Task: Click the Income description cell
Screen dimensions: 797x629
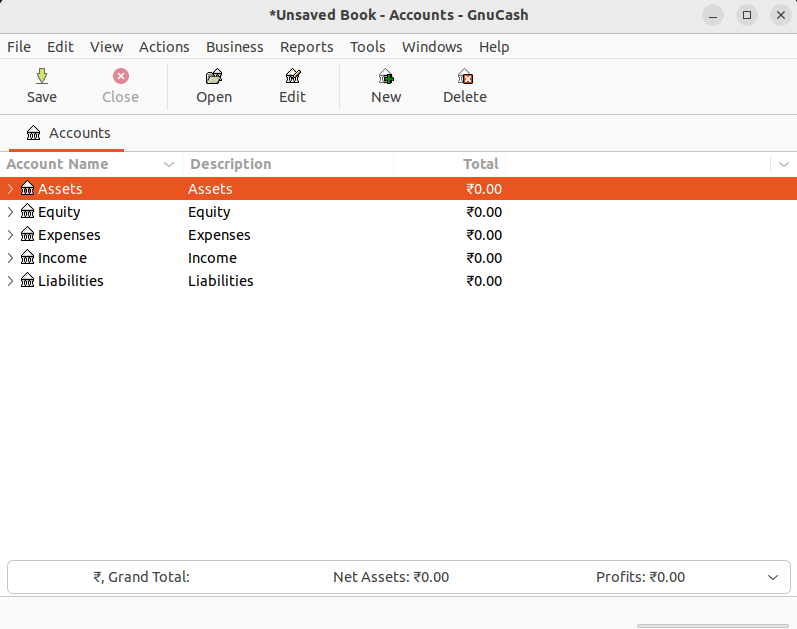Action: point(212,258)
